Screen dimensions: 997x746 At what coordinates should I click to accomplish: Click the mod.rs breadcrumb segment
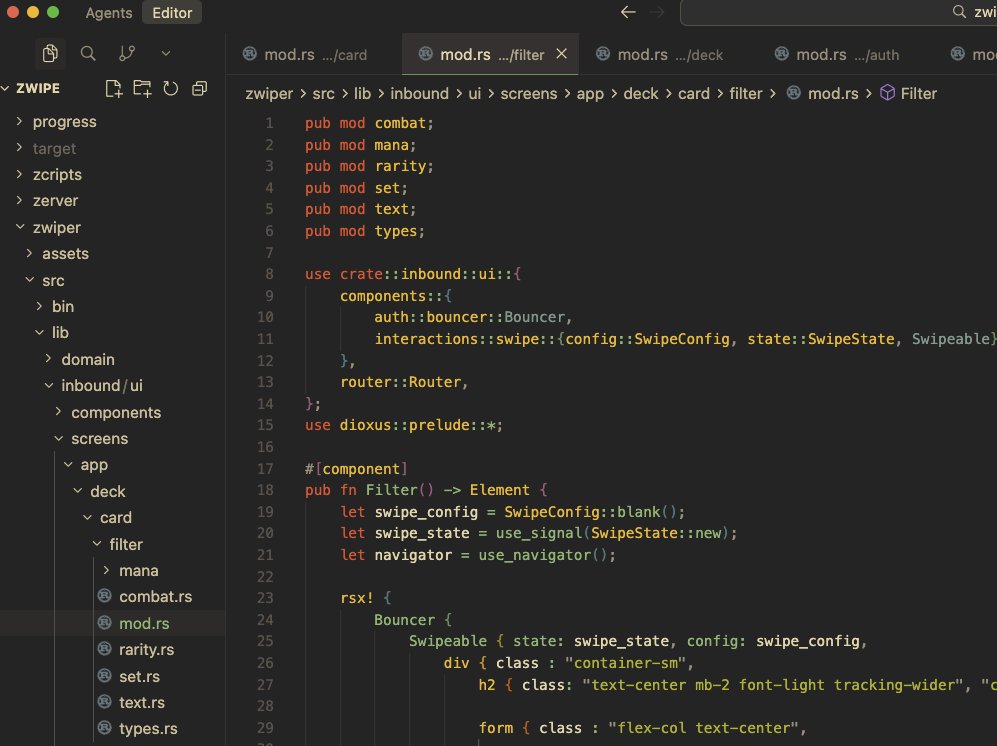coord(832,93)
